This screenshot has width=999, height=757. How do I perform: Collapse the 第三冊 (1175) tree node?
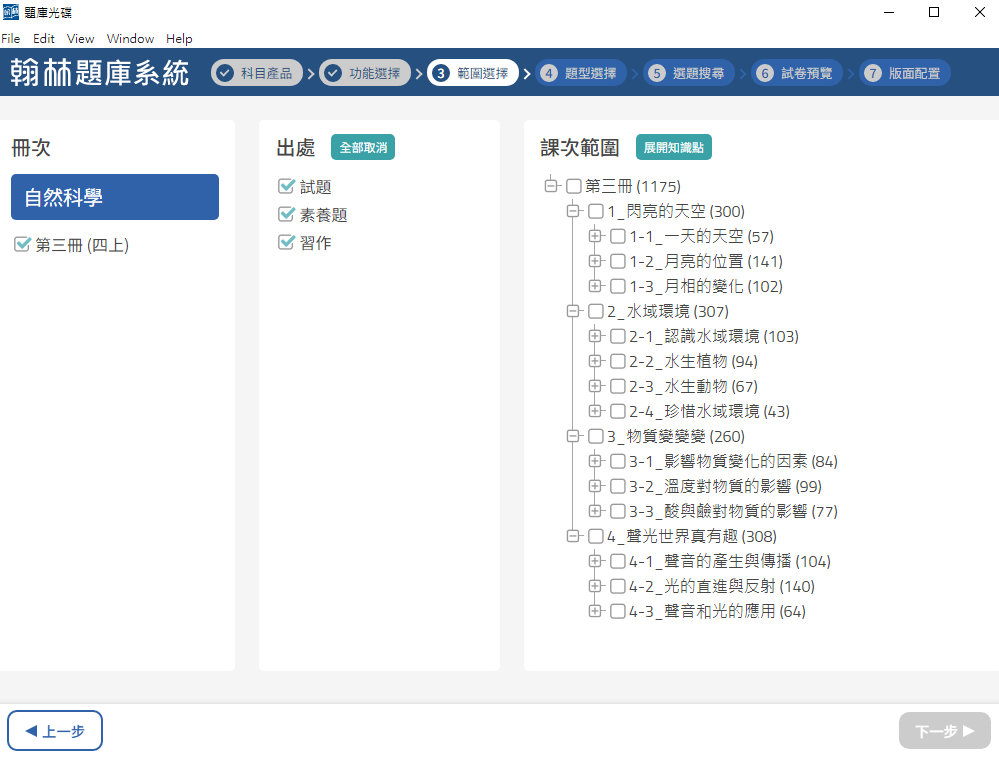[551, 185]
